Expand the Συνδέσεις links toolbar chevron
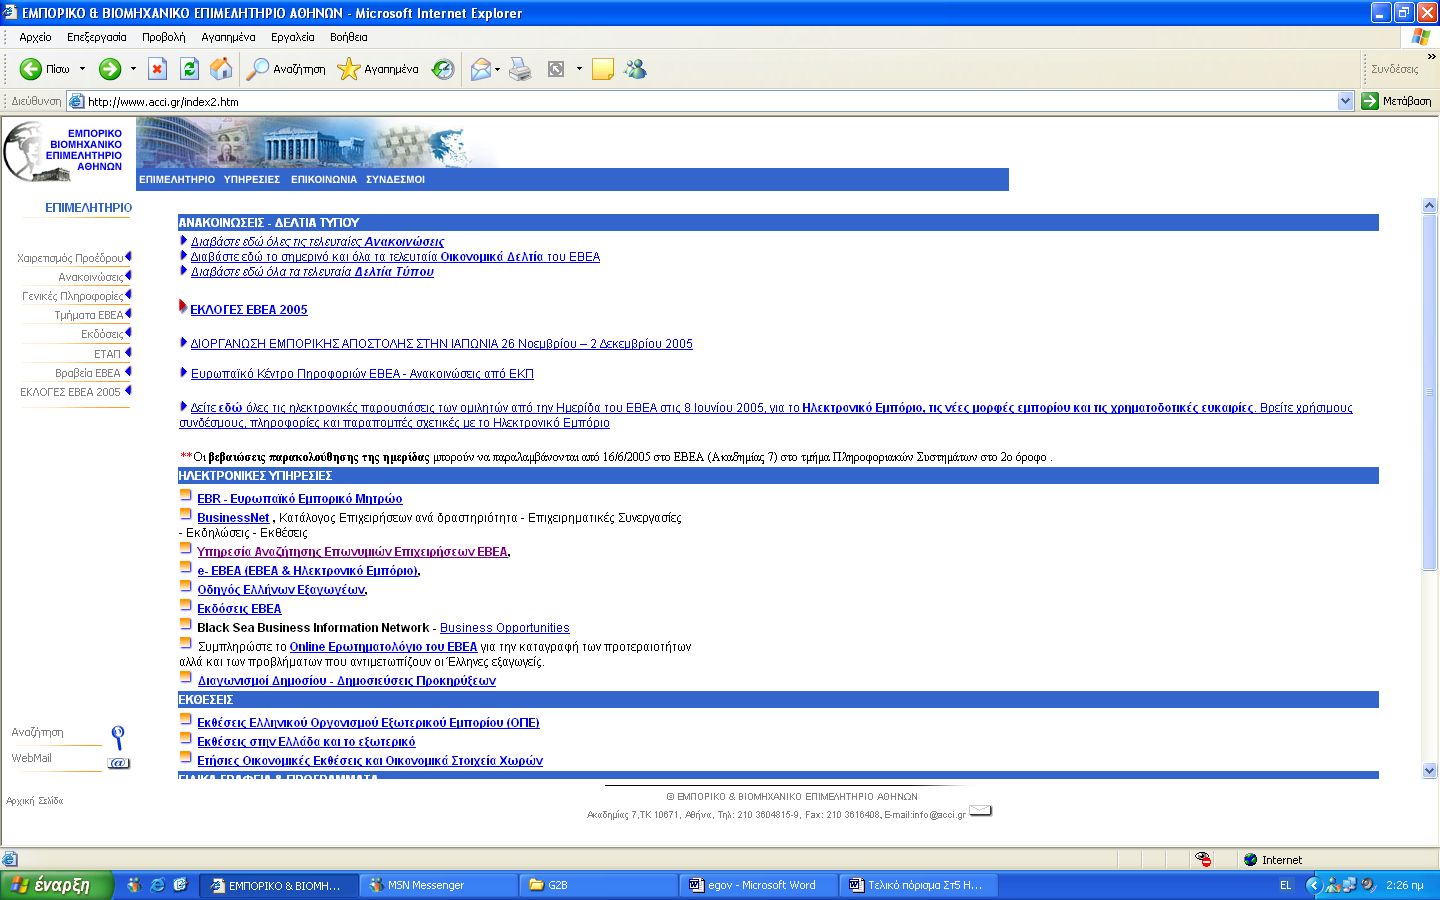Viewport: 1440px width, 900px height. click(1431, 57)
